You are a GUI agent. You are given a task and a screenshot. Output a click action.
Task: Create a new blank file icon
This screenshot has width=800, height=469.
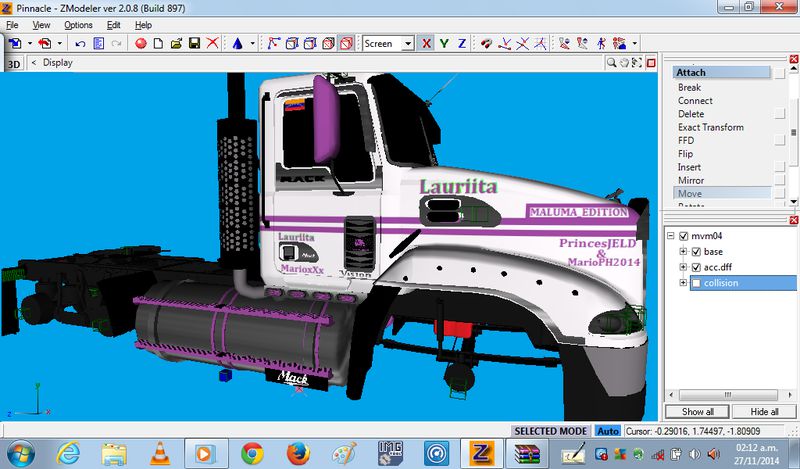coord(158,44)
